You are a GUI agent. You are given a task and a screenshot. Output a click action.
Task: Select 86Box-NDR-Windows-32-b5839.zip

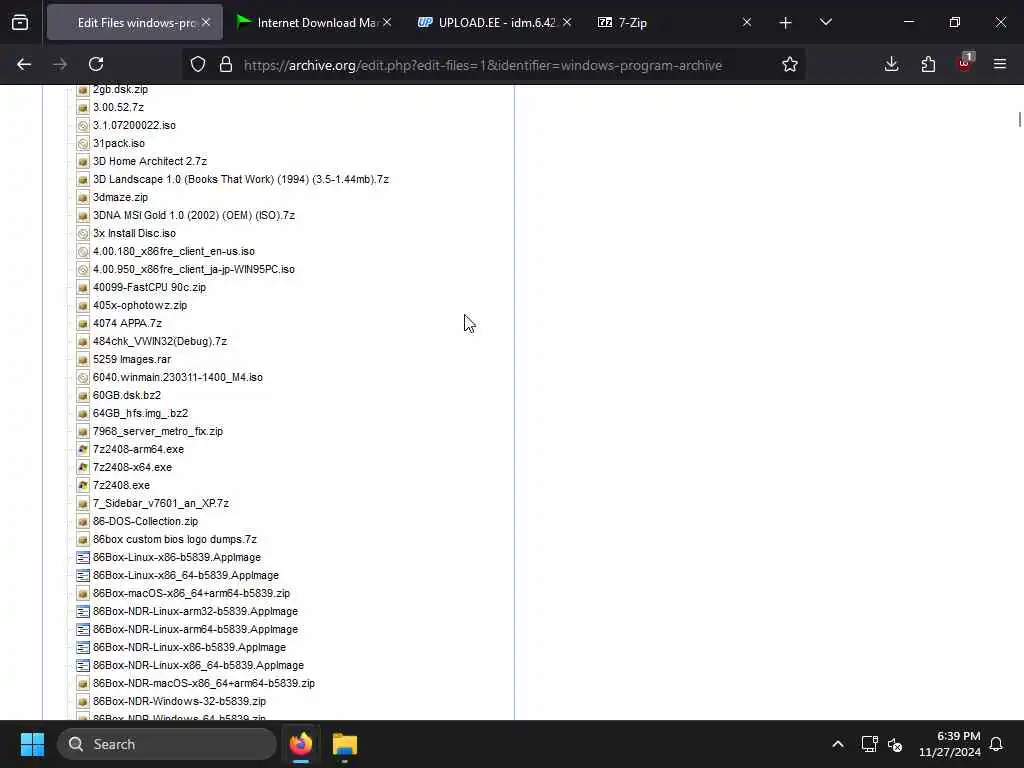tap(179, 701)
